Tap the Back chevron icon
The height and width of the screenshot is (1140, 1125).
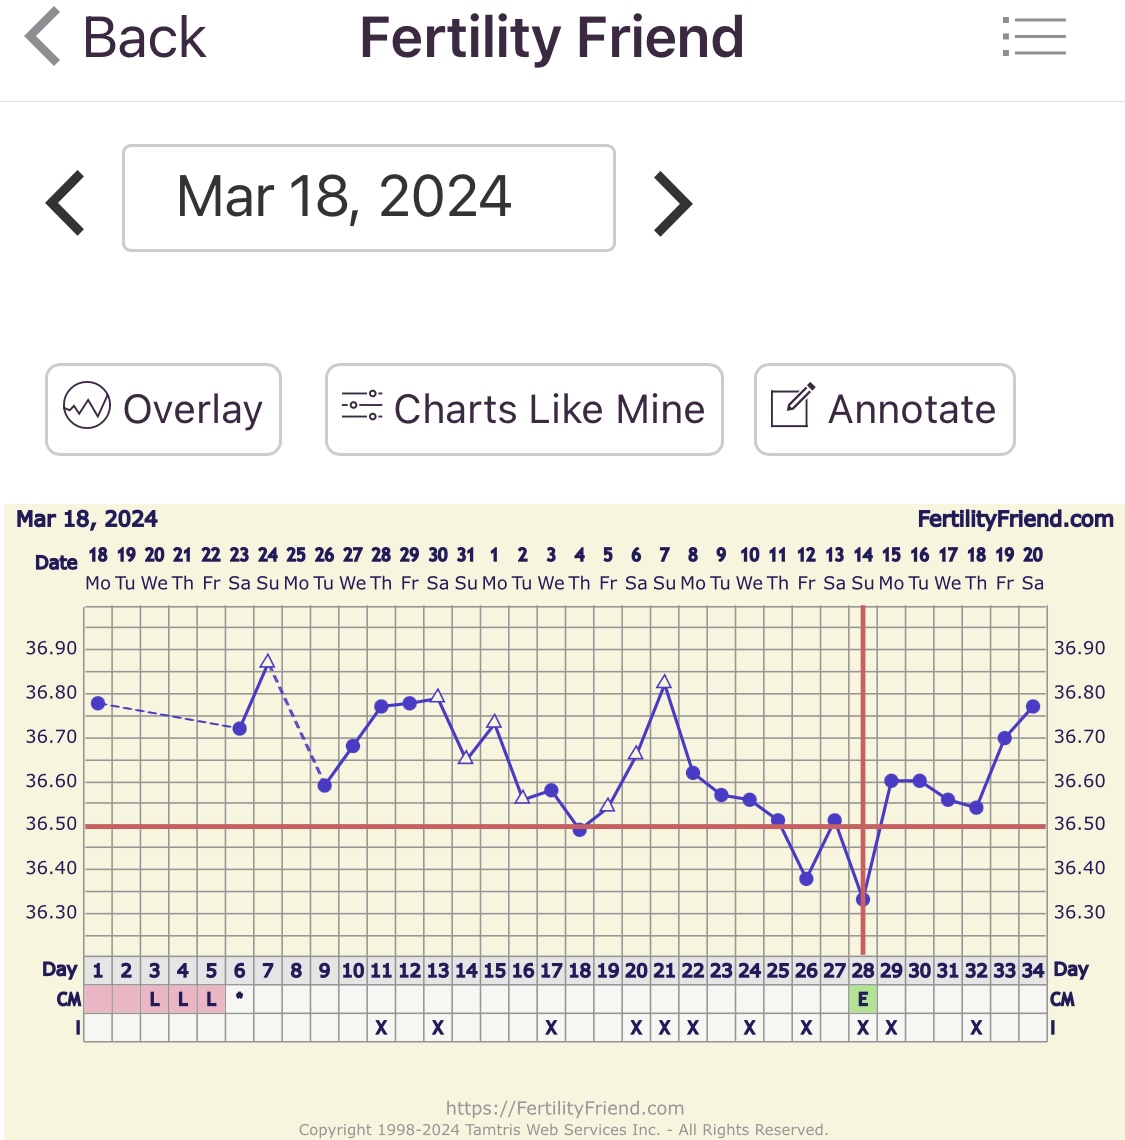pyautogui.click(x=43, y=38)
